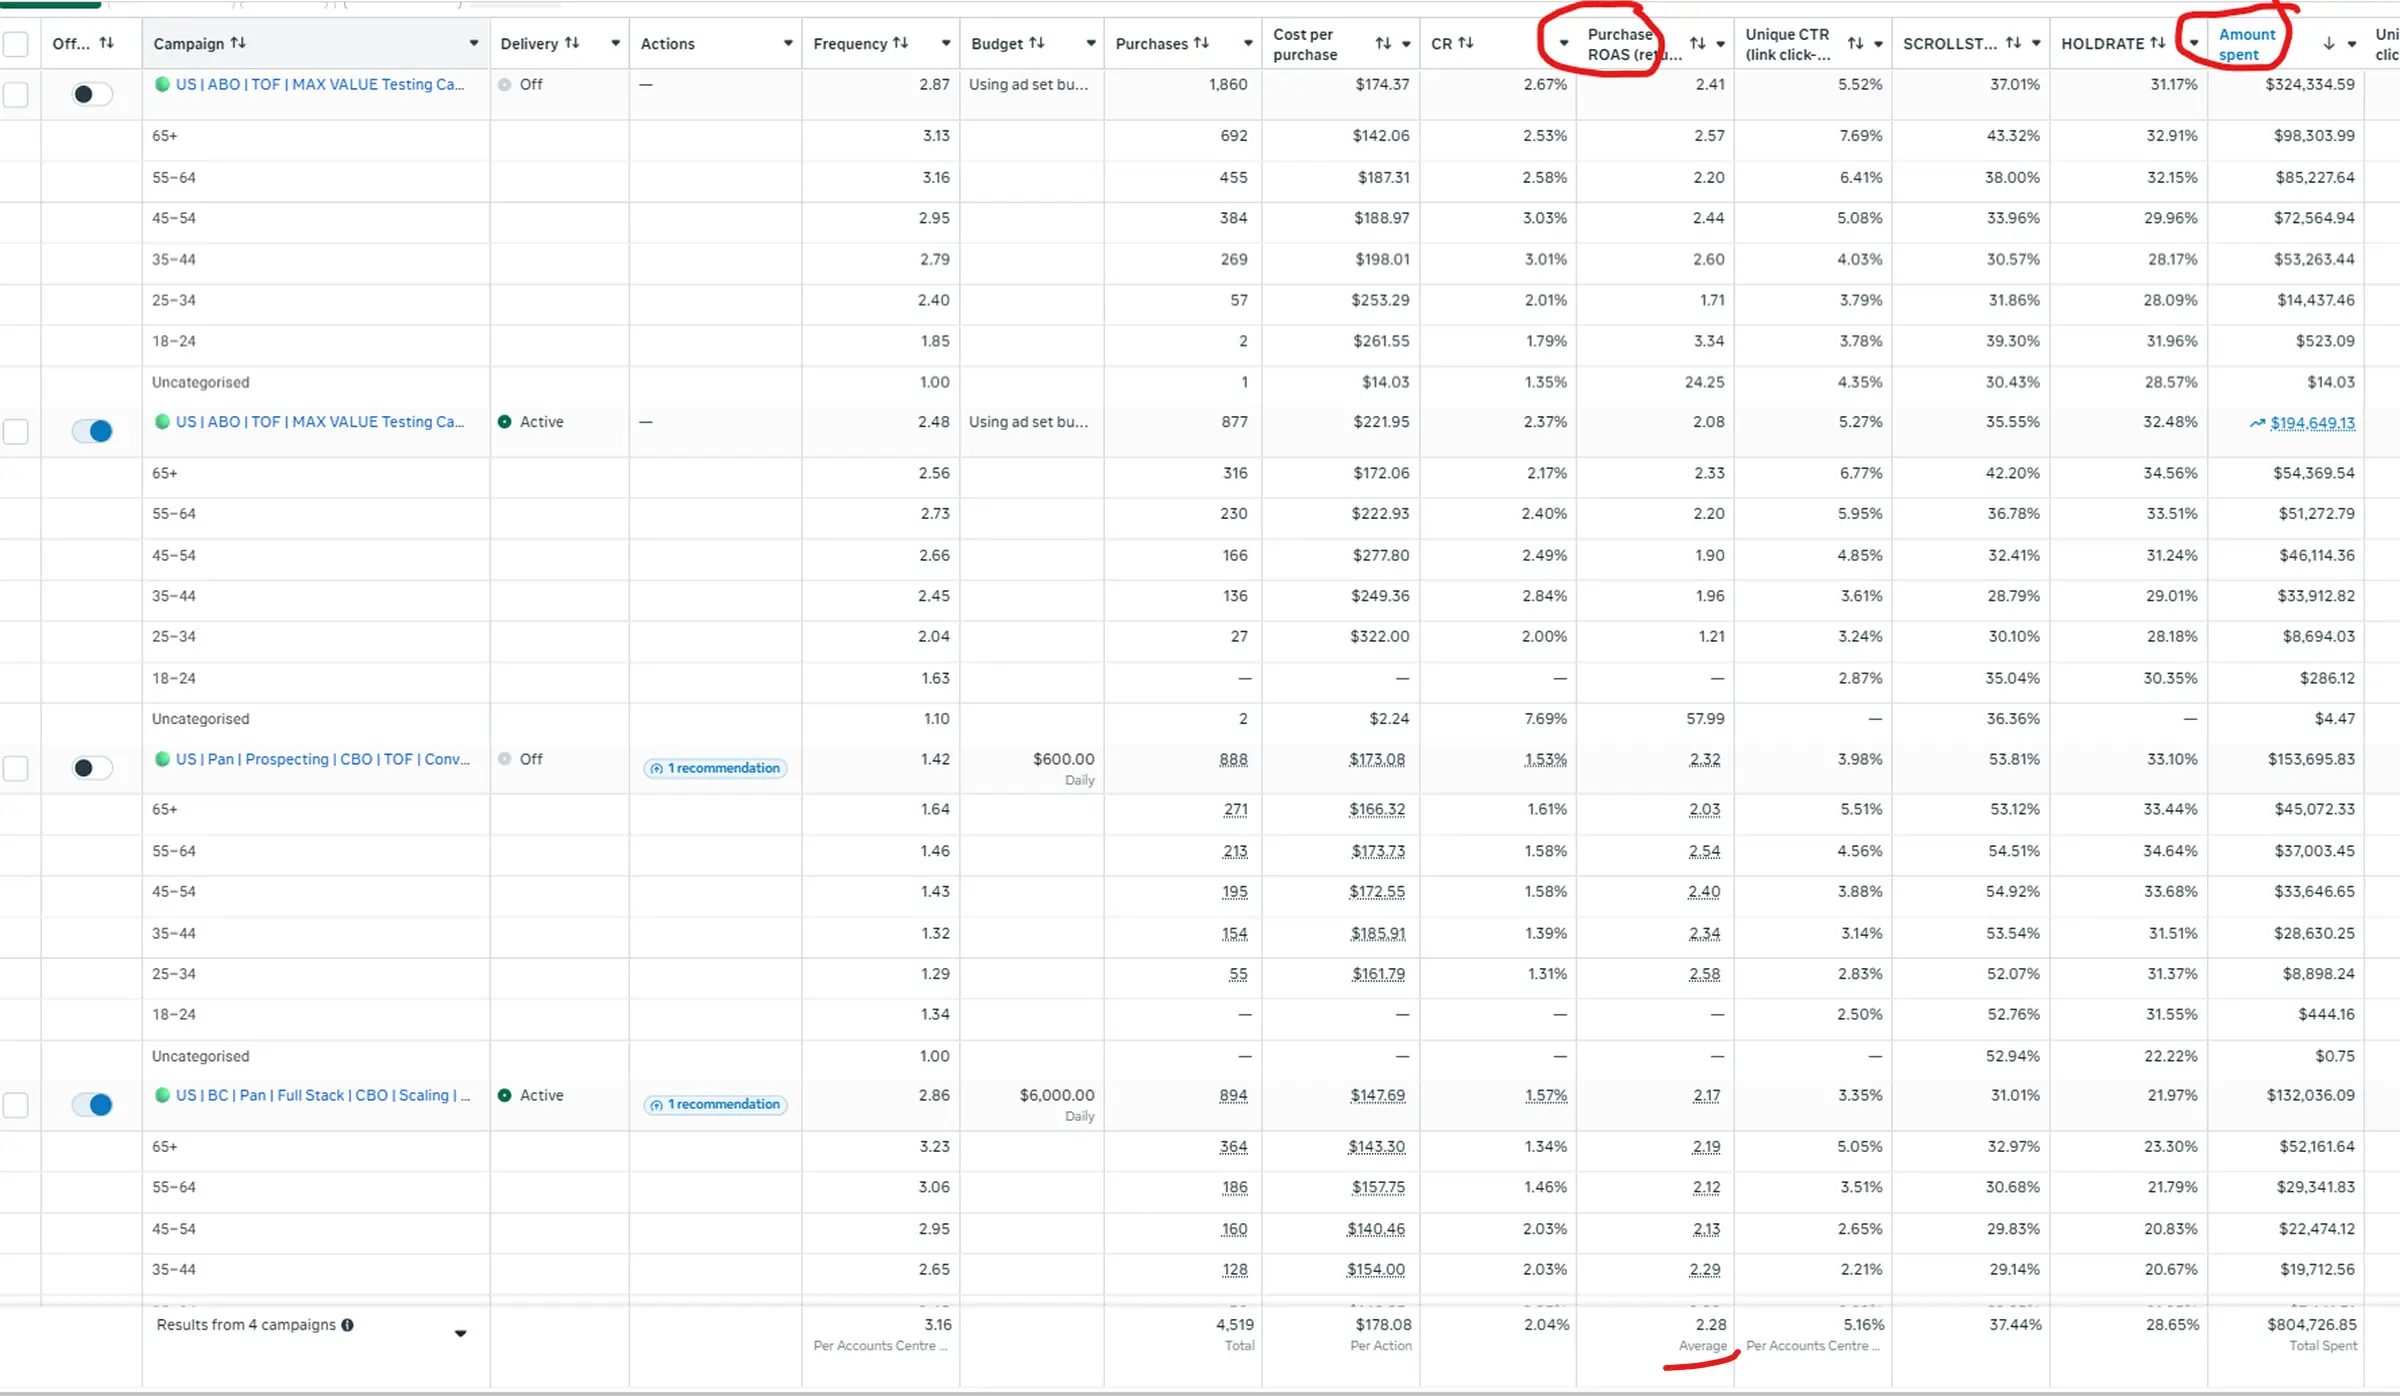The height and width of the screenshot is (1396, 2400).
Task: Open the Cost per purchase dropdown menu
Action: coord(1406,43)
